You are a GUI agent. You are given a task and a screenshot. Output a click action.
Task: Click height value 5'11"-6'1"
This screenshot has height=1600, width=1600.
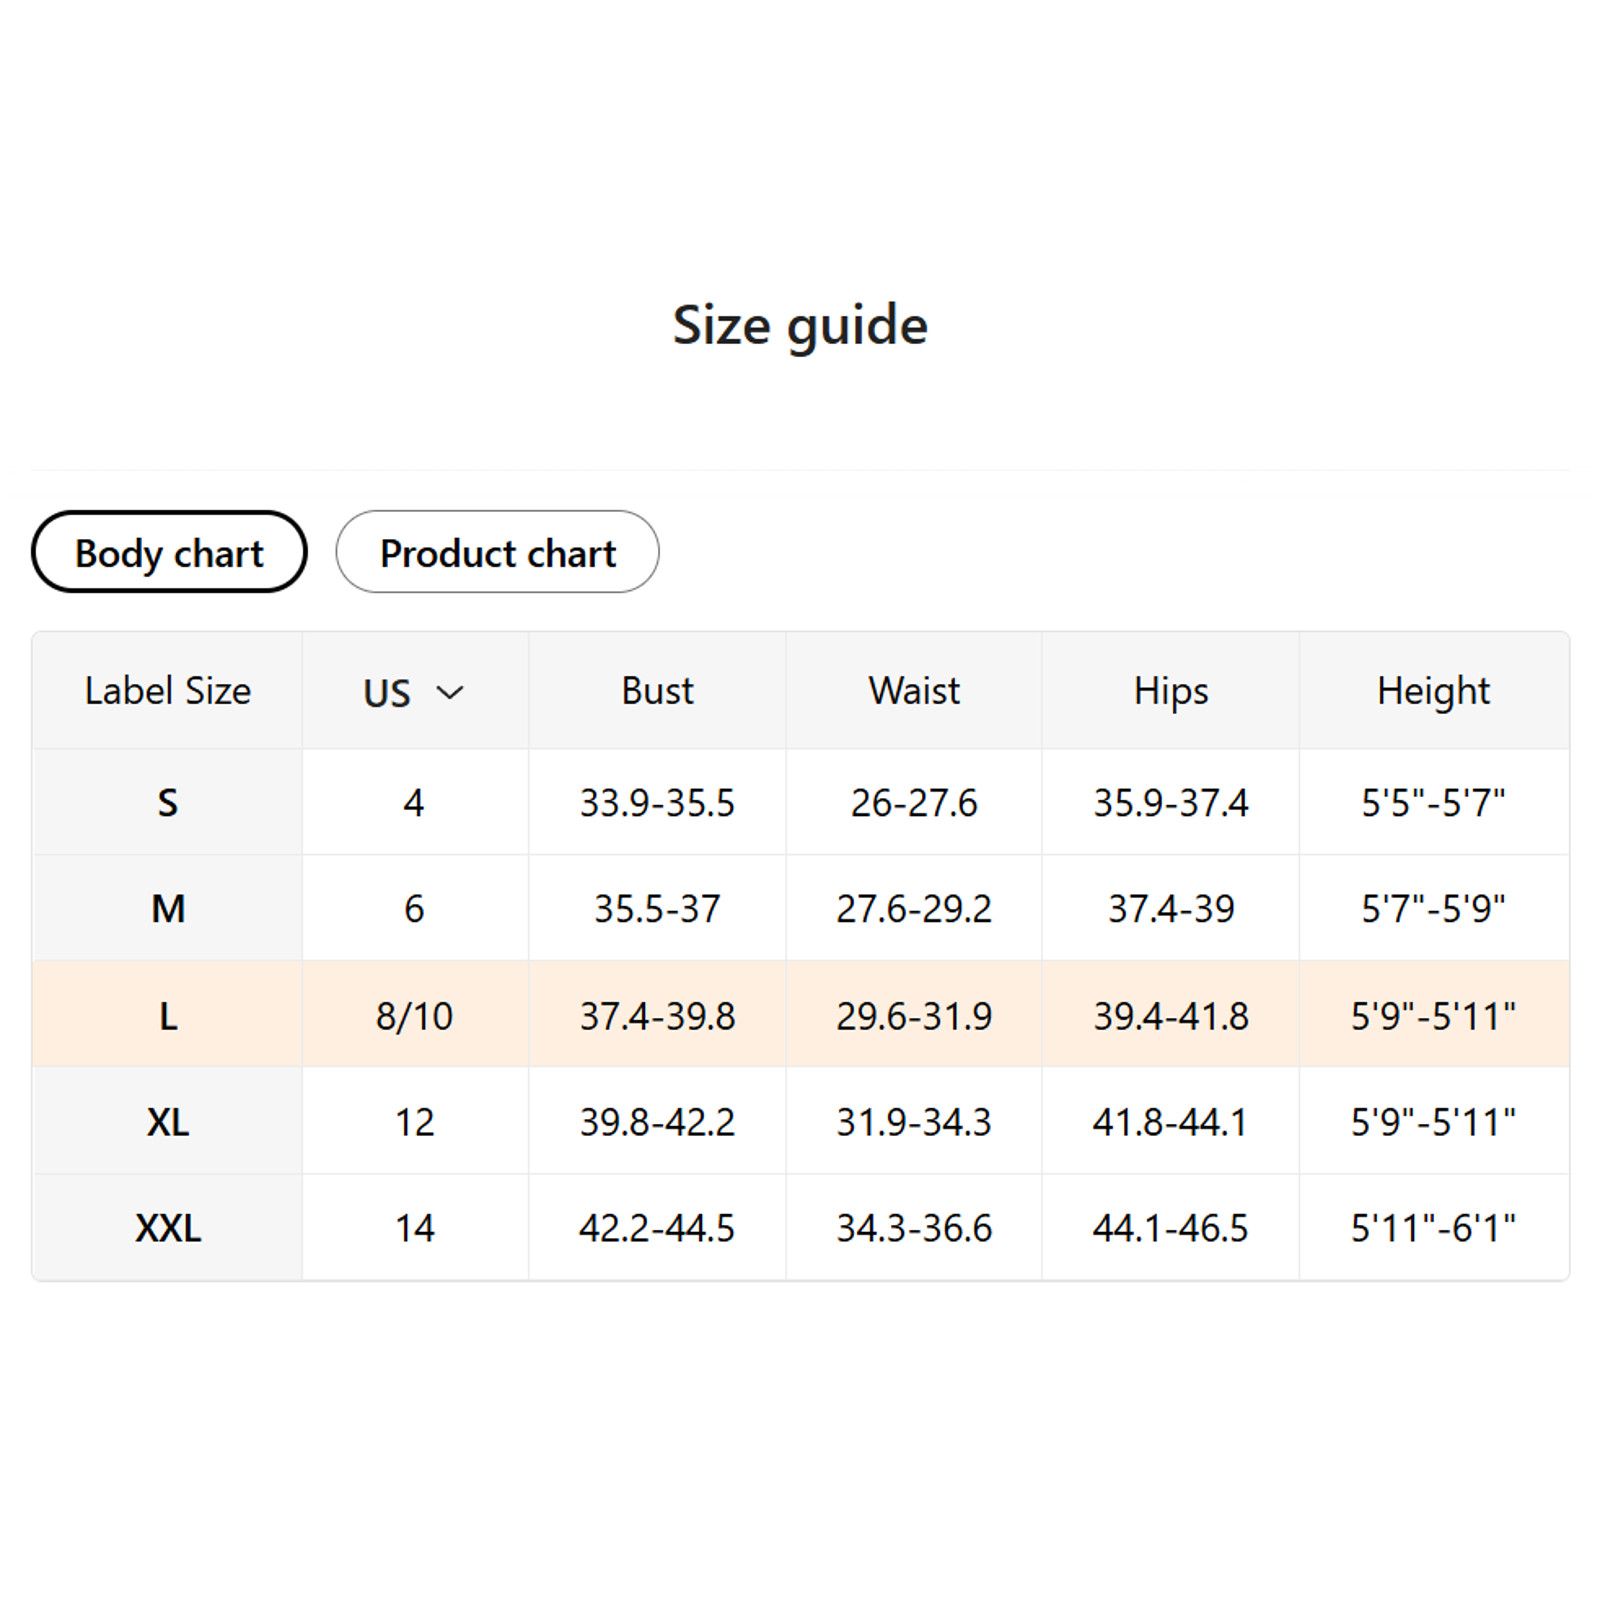[1433, 1228]
